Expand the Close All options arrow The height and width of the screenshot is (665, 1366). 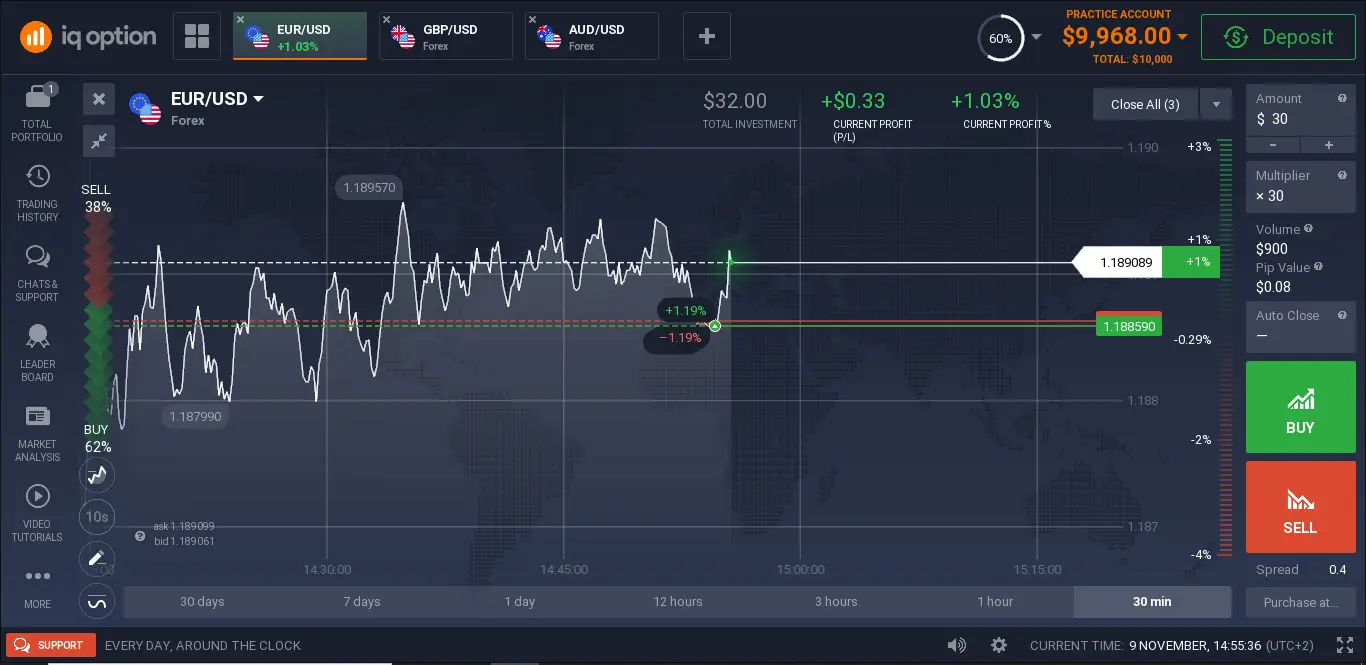pos(1216,104)
